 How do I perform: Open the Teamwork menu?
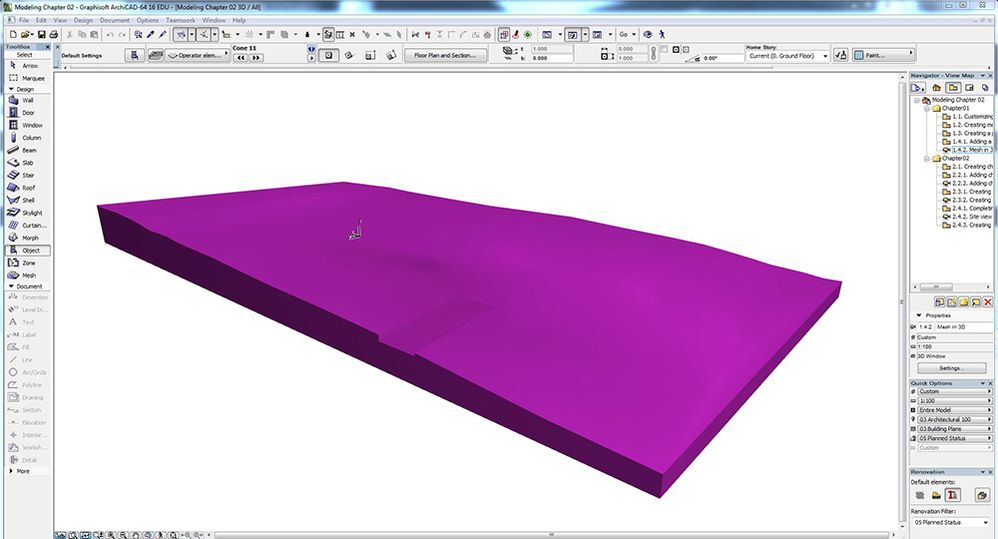coord(181,20)
